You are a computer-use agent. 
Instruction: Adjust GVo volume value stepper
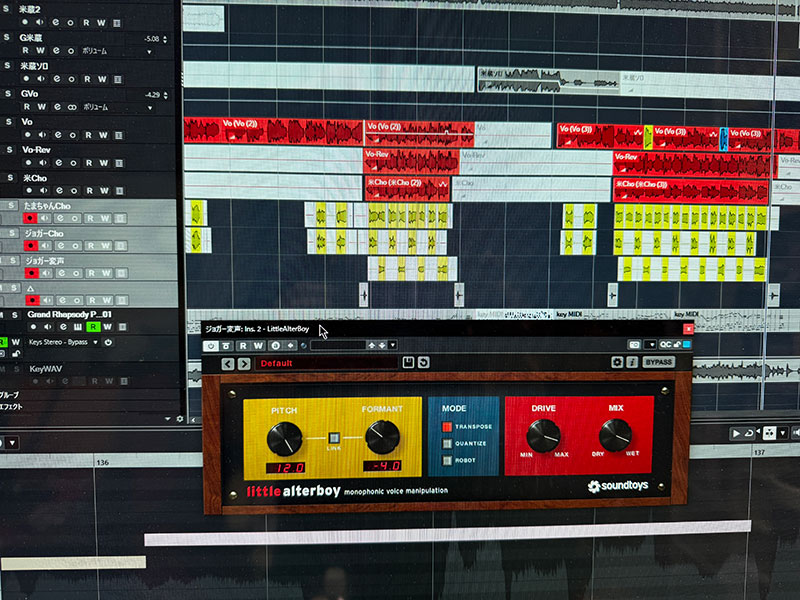pos(165,95)
